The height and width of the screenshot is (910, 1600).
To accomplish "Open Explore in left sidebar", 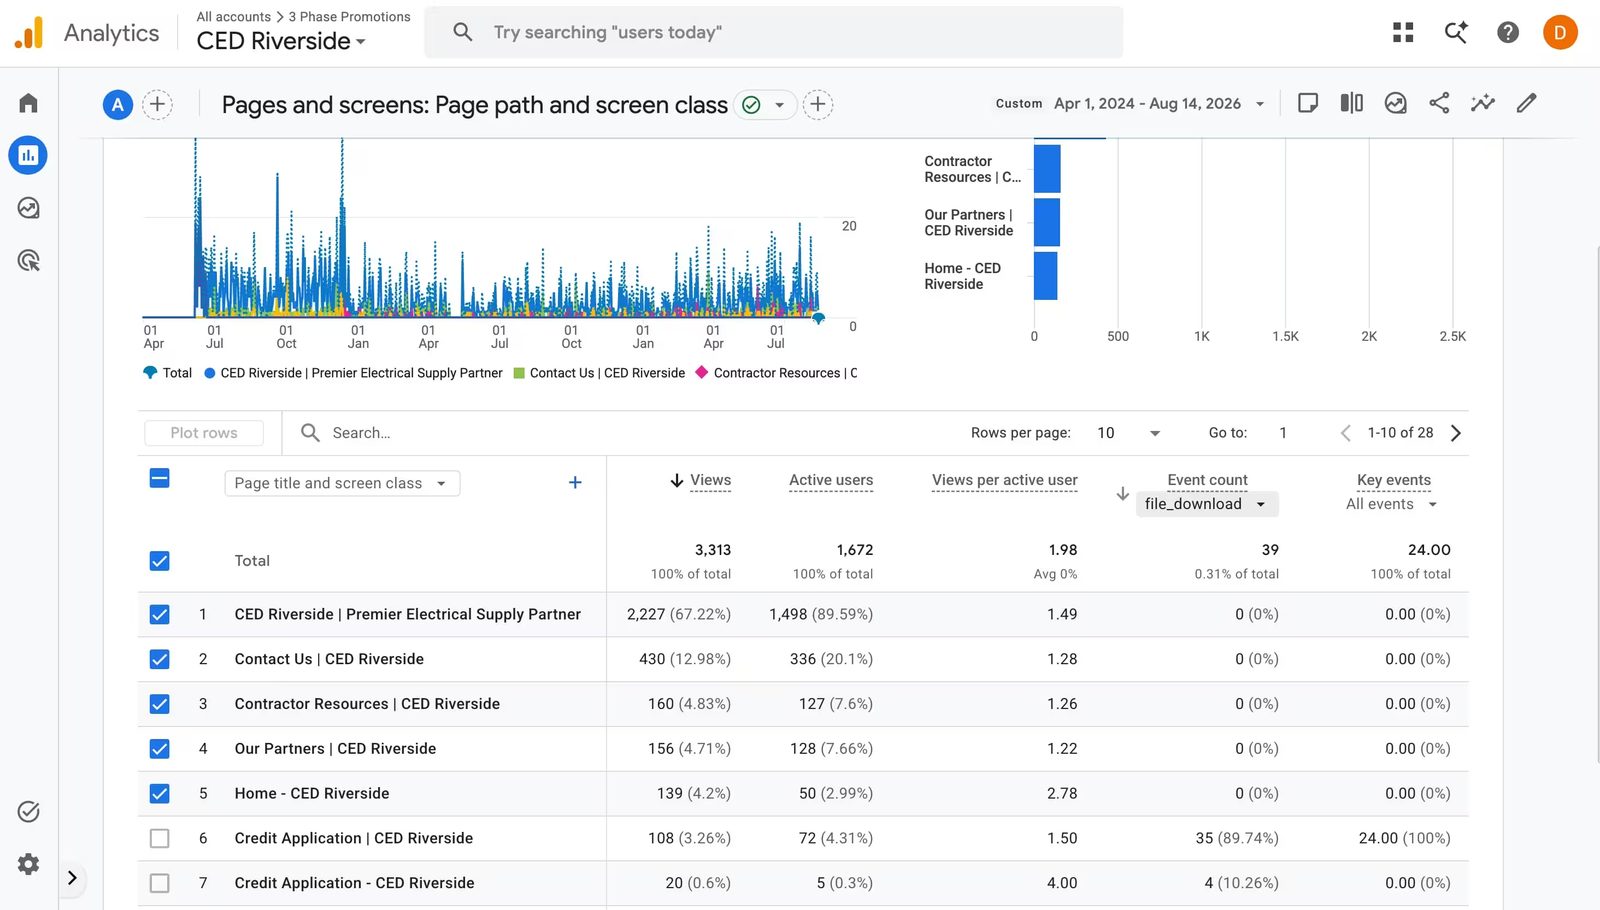I will point(28,208).
